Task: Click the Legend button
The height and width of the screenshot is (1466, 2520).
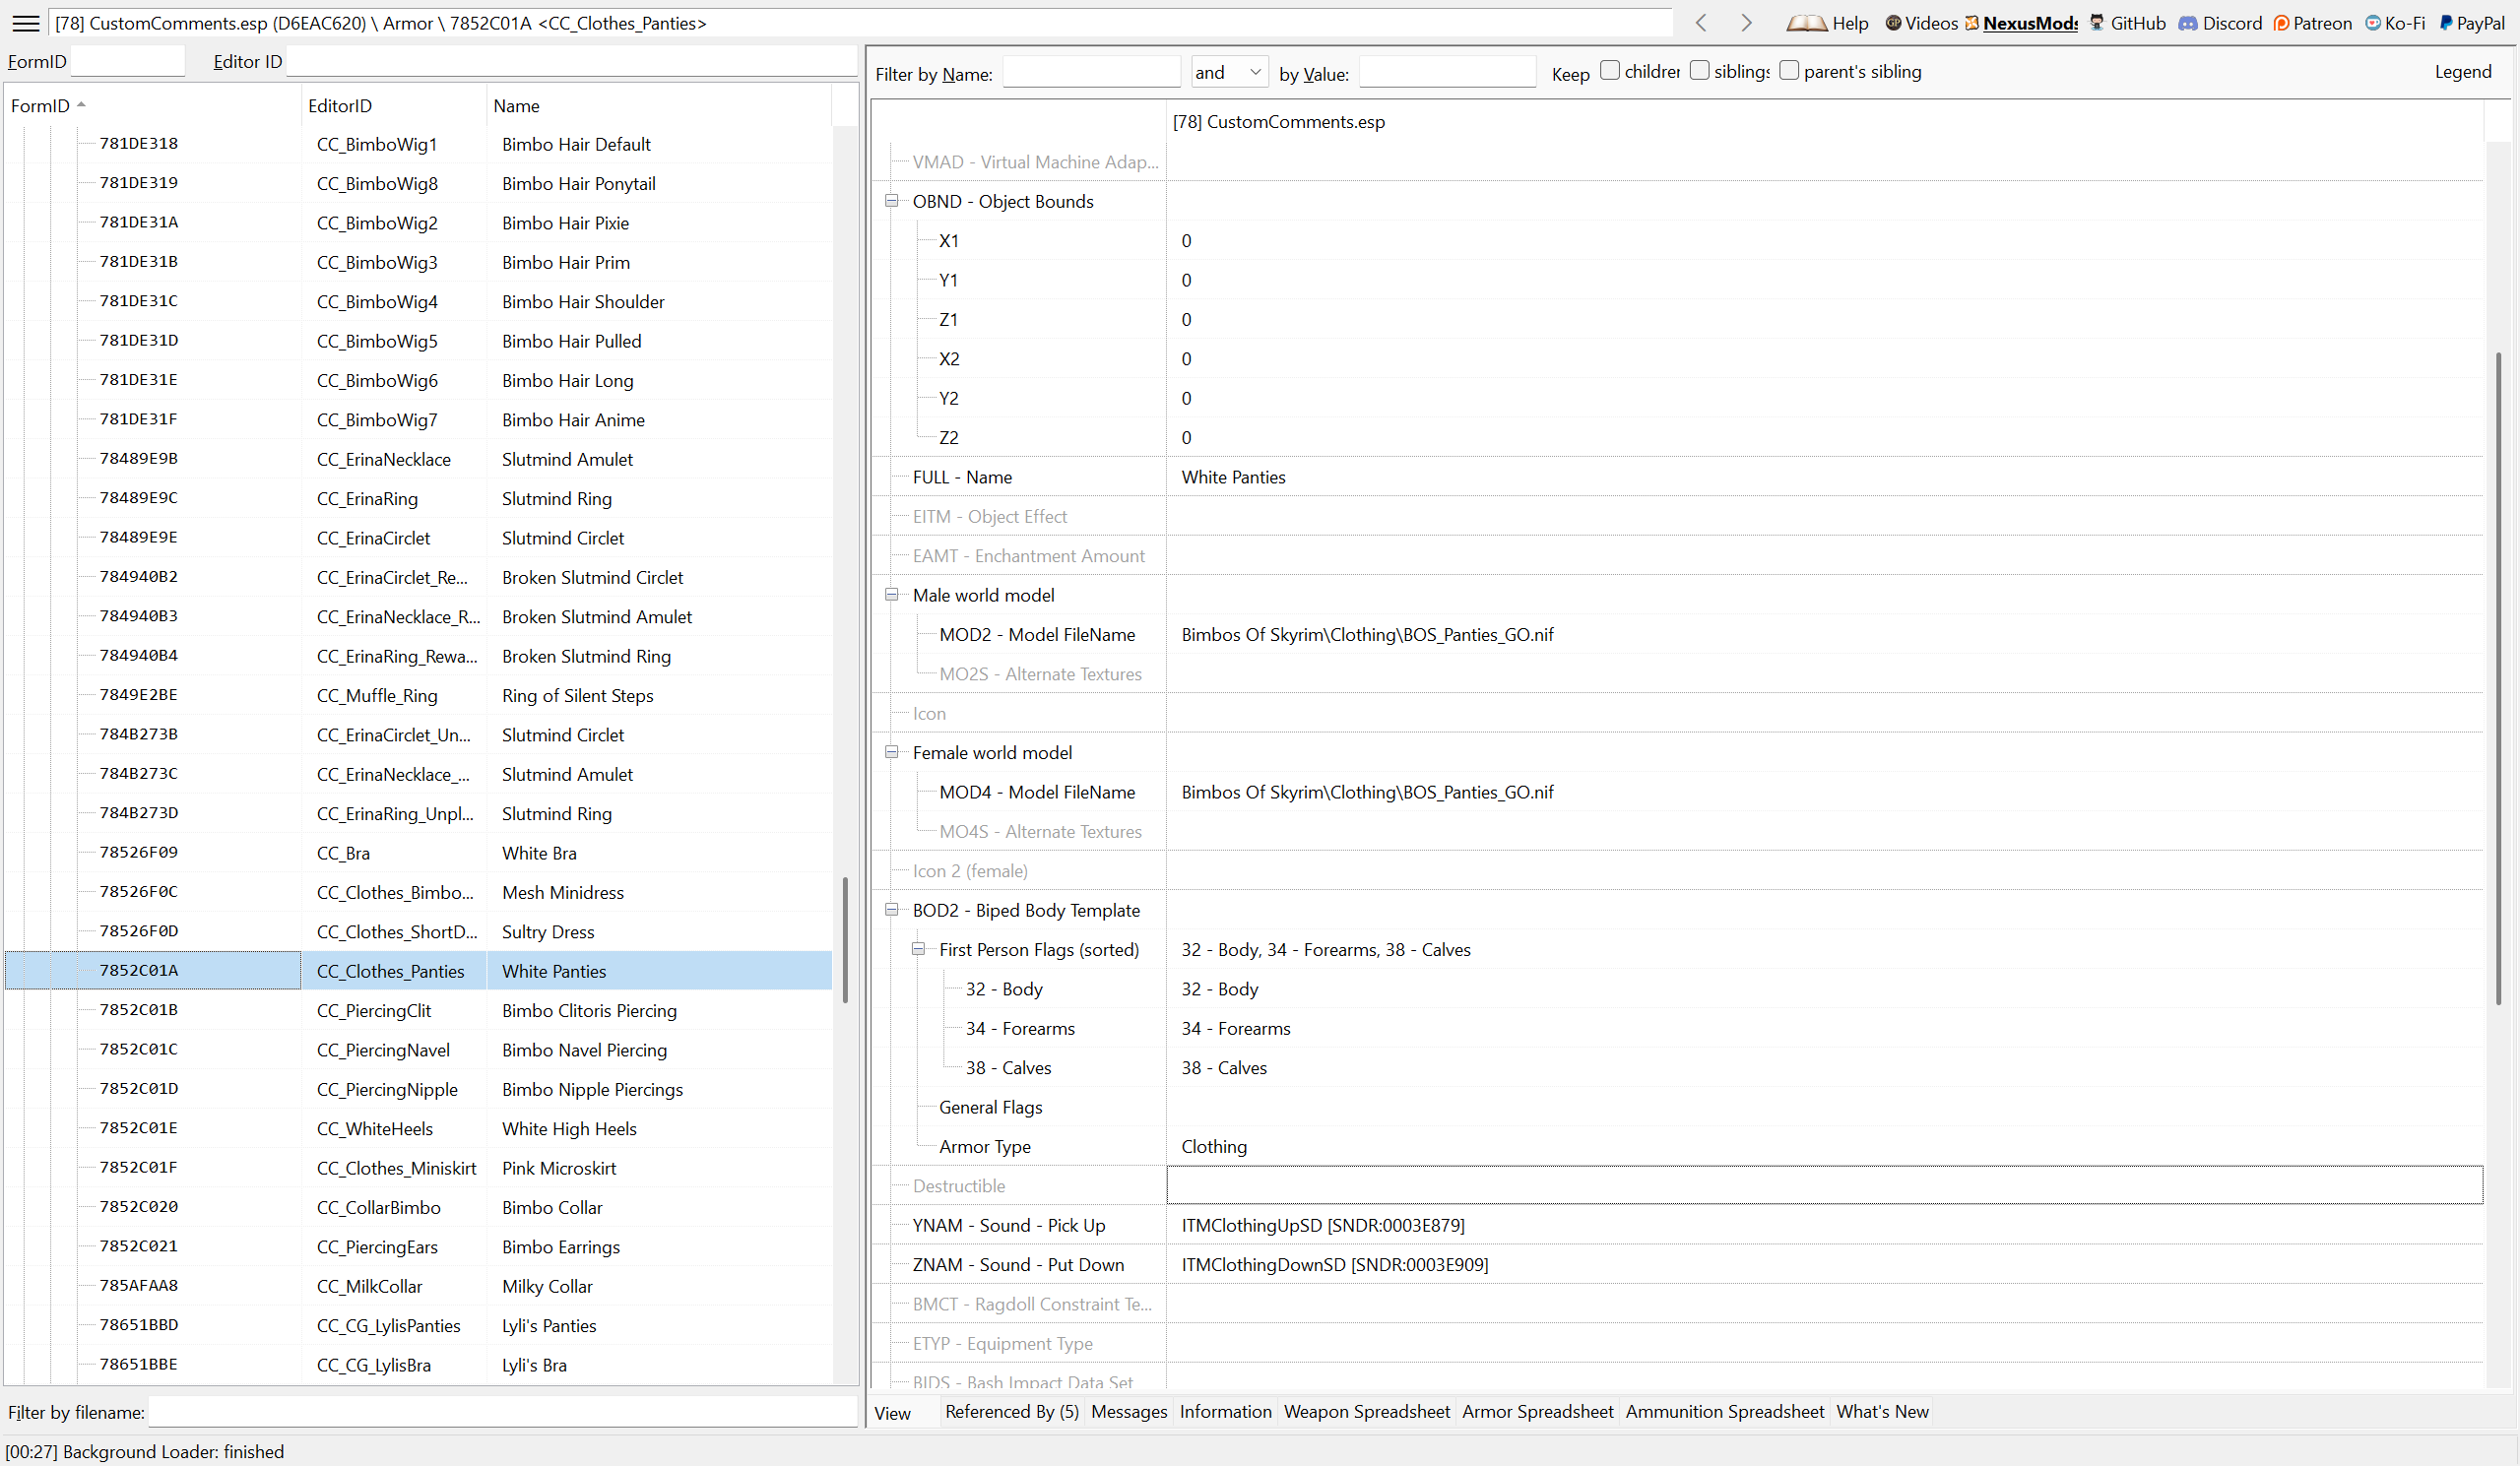Action: pyautogui.click(x=2462, y=72)
